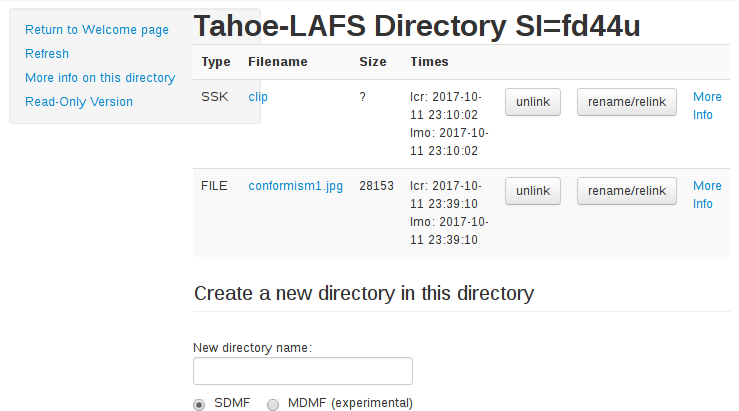View More Info for conformism1.jpg

tap(706, 195)
